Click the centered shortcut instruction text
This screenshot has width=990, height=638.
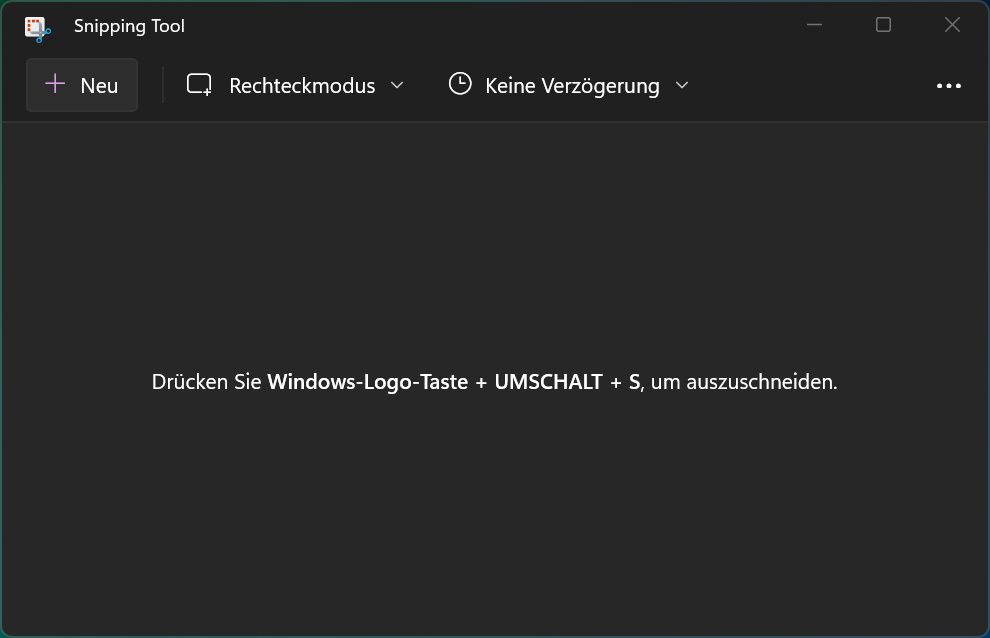click(x=494, y=382)
